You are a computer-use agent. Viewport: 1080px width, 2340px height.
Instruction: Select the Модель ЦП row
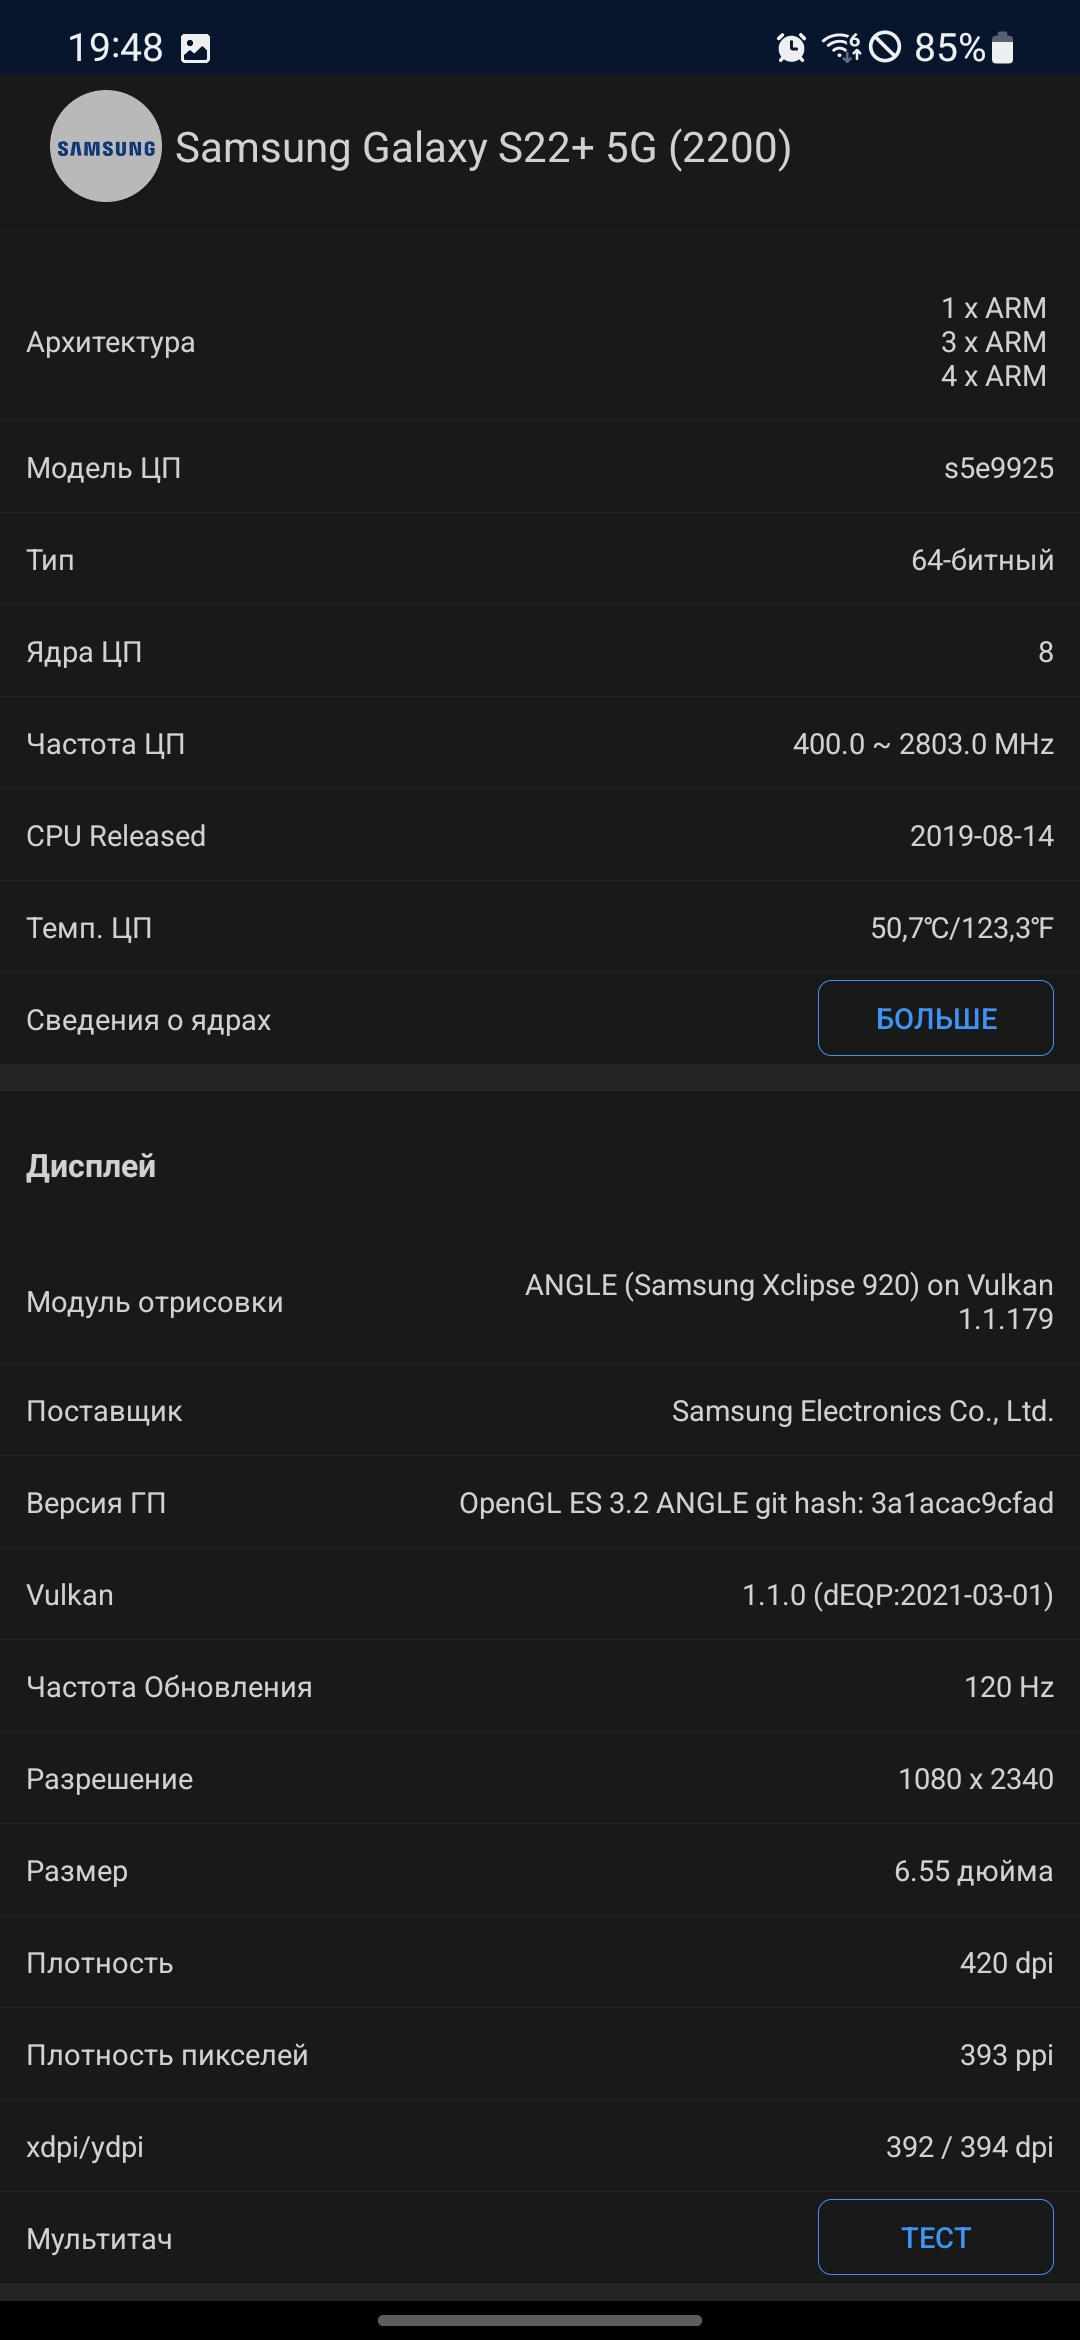point(540,468)
